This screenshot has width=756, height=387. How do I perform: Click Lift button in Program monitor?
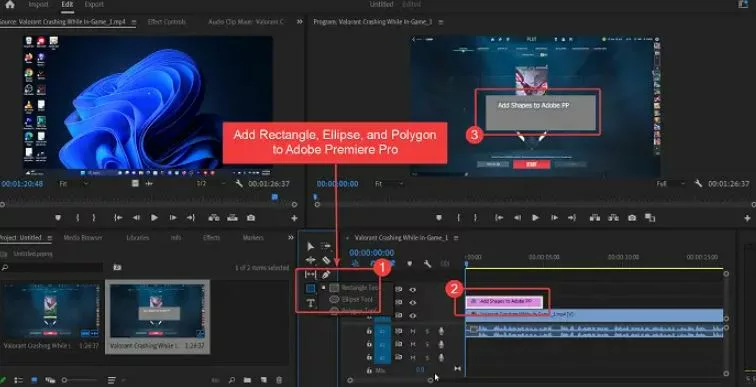[594, 218]
